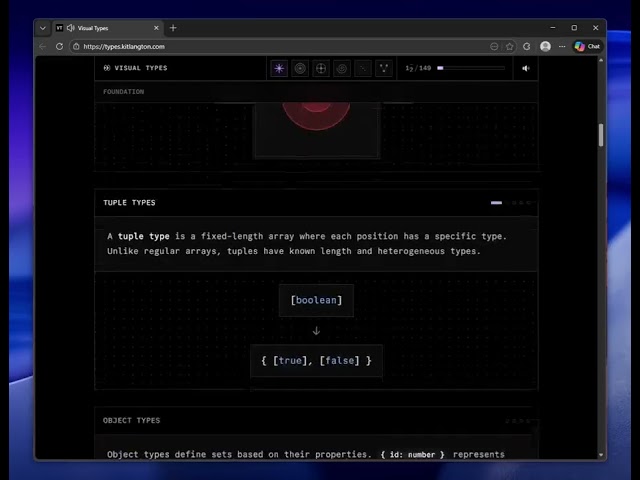Click the bold 'tuple type' term

[144, 236]
